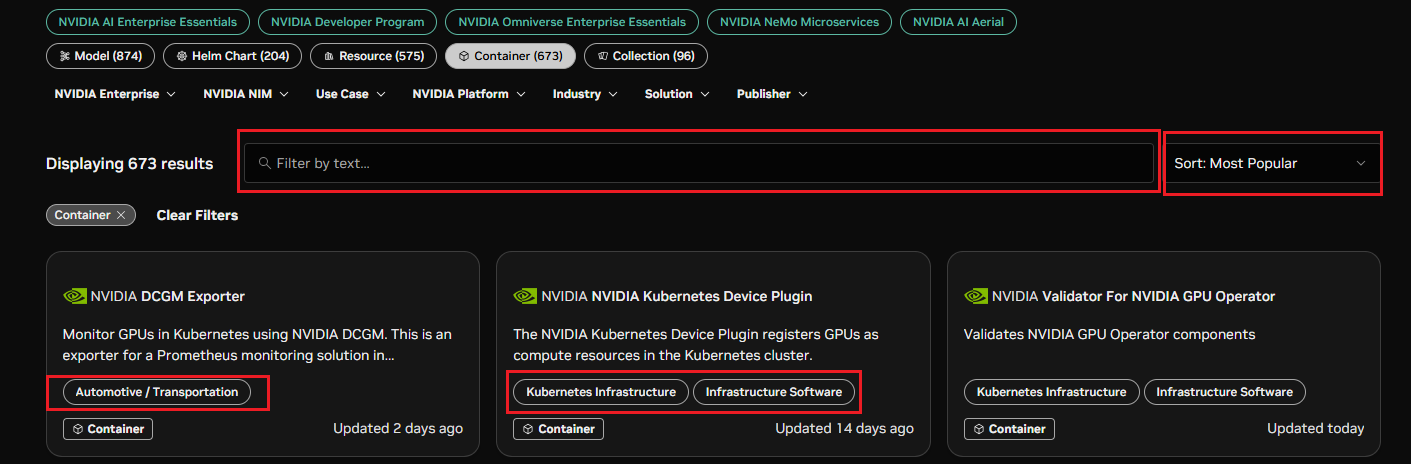Click "Validates NVIDIA GPU Operator components" text
The height and width of the screenshot is (464, 1411).
click(1109, 334)
